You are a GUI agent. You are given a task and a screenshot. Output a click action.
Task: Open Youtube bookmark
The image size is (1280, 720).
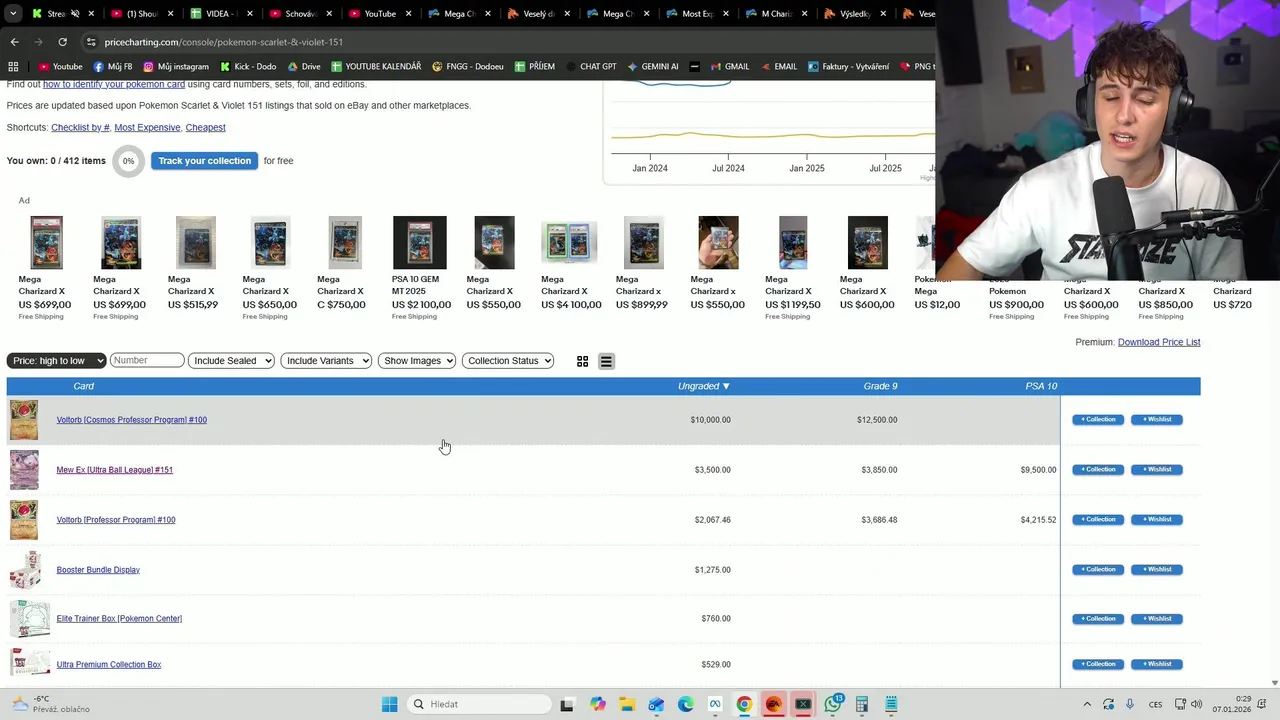[60, 66]
